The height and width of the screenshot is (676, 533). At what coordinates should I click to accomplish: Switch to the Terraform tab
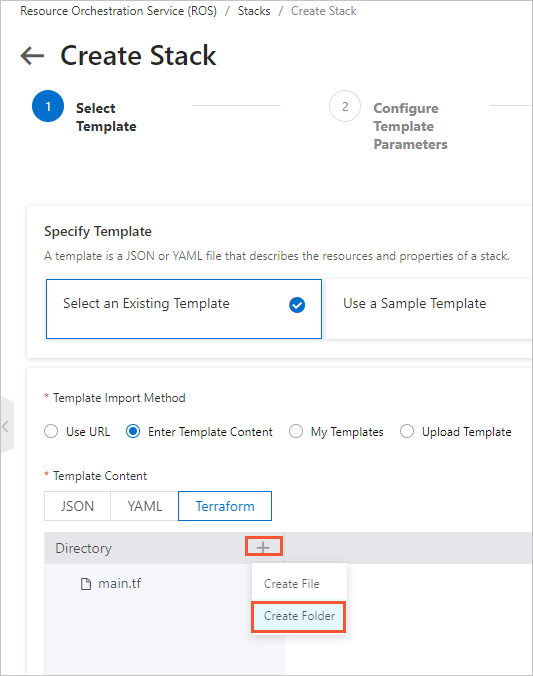pos(225,506)
